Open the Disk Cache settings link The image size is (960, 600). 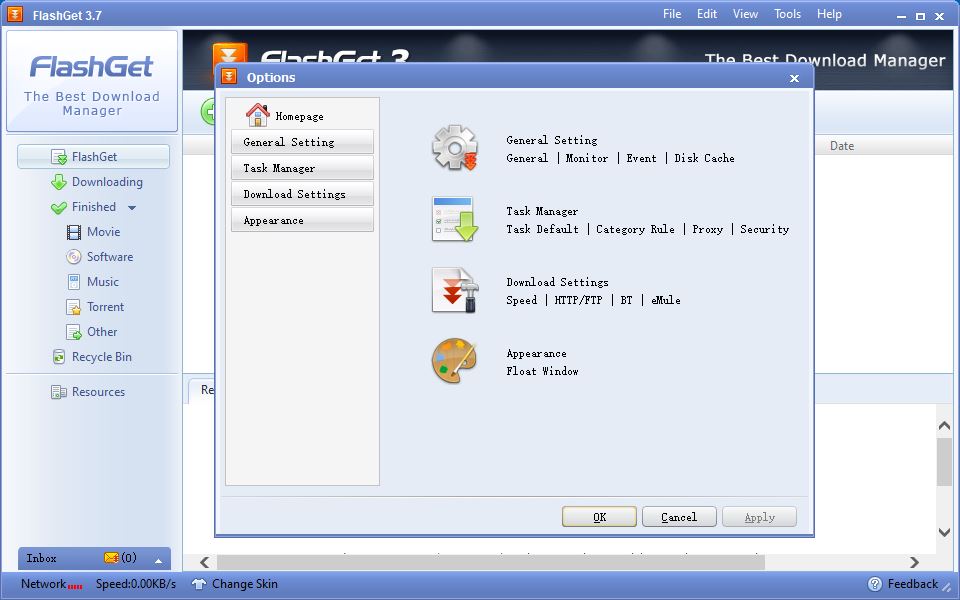point(704,159)
